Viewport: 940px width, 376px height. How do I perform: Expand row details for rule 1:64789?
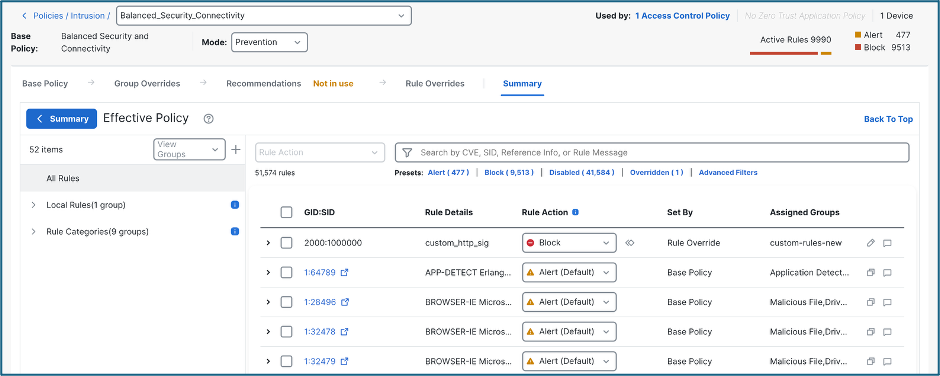pos(268,272)
